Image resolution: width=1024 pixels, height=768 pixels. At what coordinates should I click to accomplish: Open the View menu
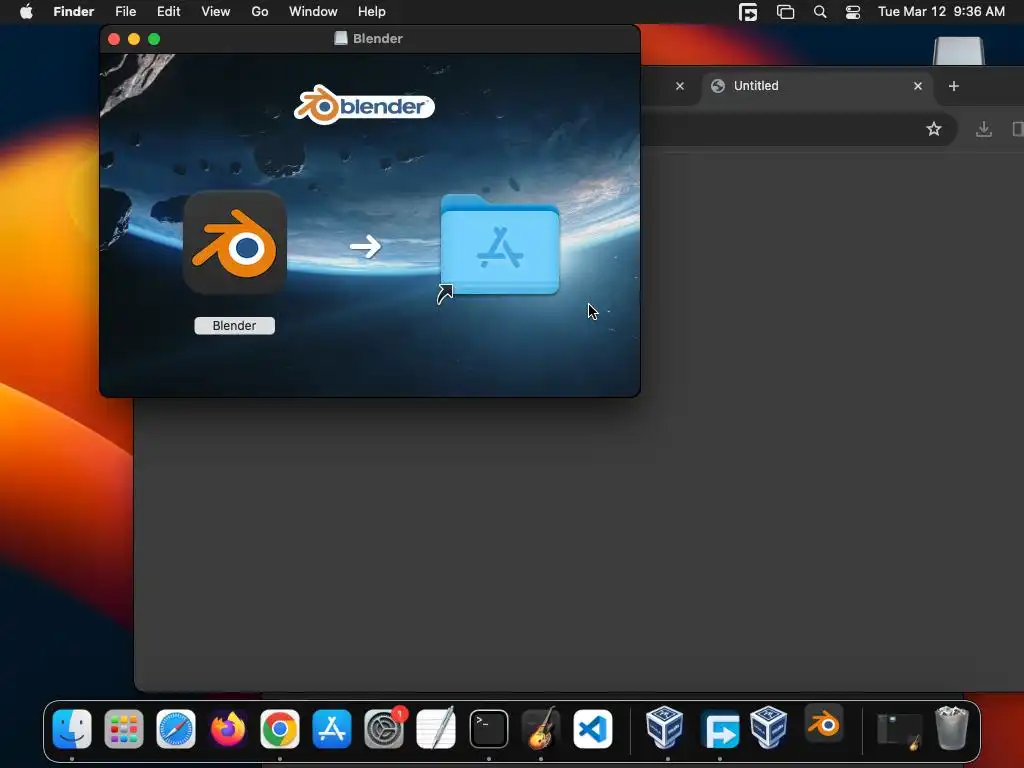coord(216,12)
